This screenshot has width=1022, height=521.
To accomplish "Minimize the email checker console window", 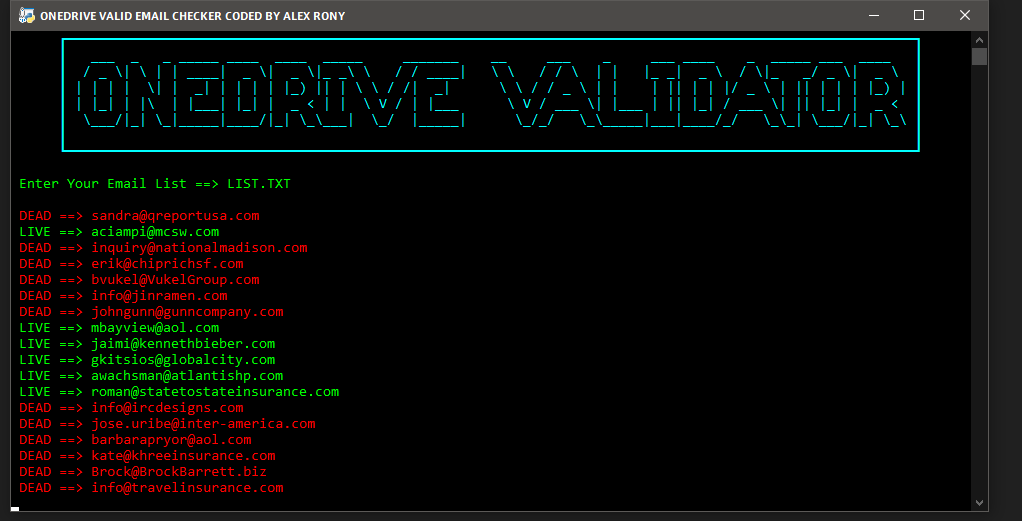I will (874, 15).
